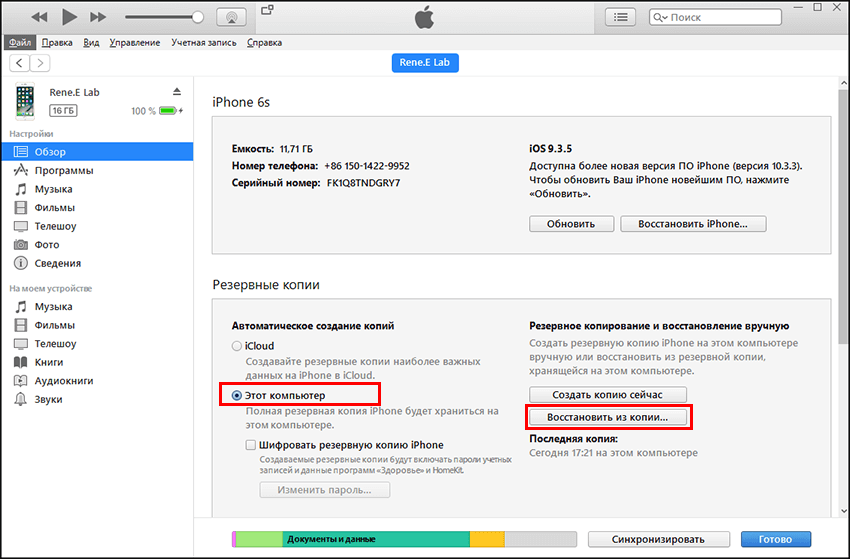Click Восстановить iPhone... button

pos(693,224)
